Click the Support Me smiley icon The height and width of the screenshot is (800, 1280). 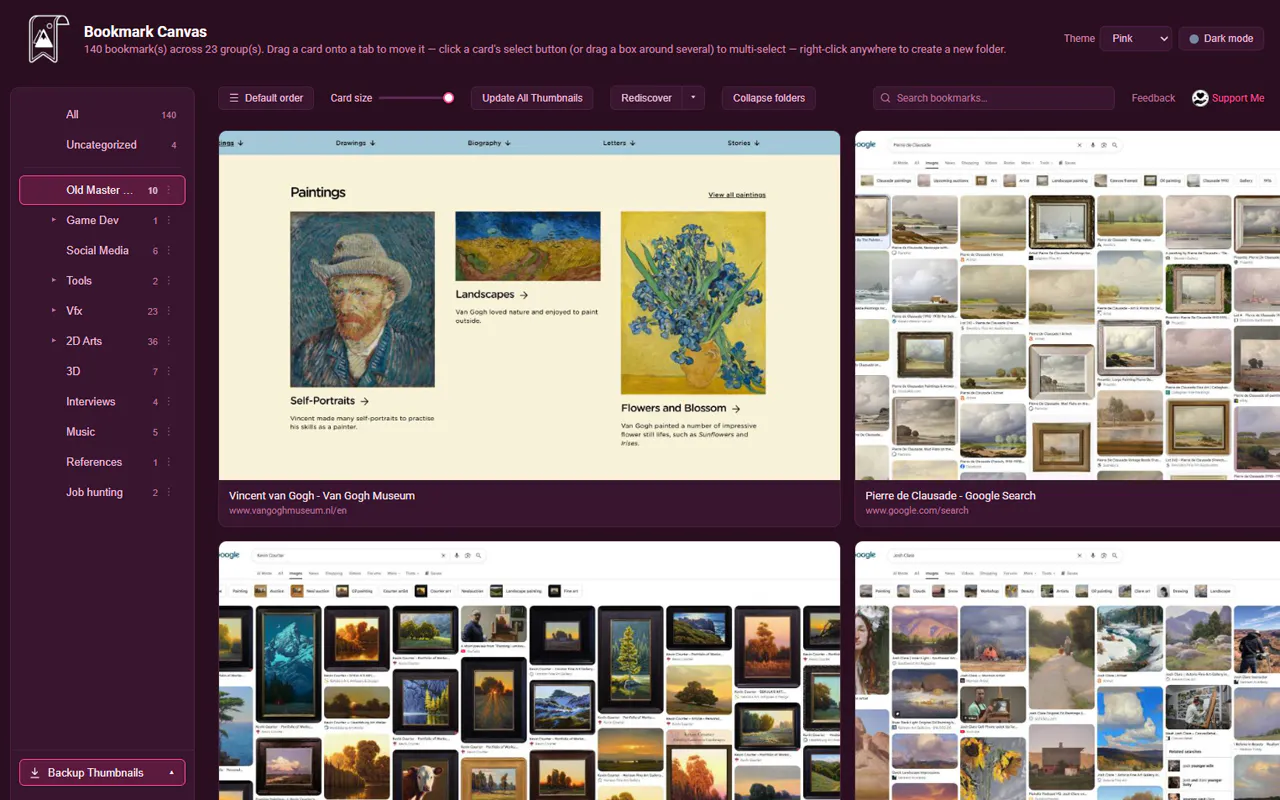click(1200, 98)
